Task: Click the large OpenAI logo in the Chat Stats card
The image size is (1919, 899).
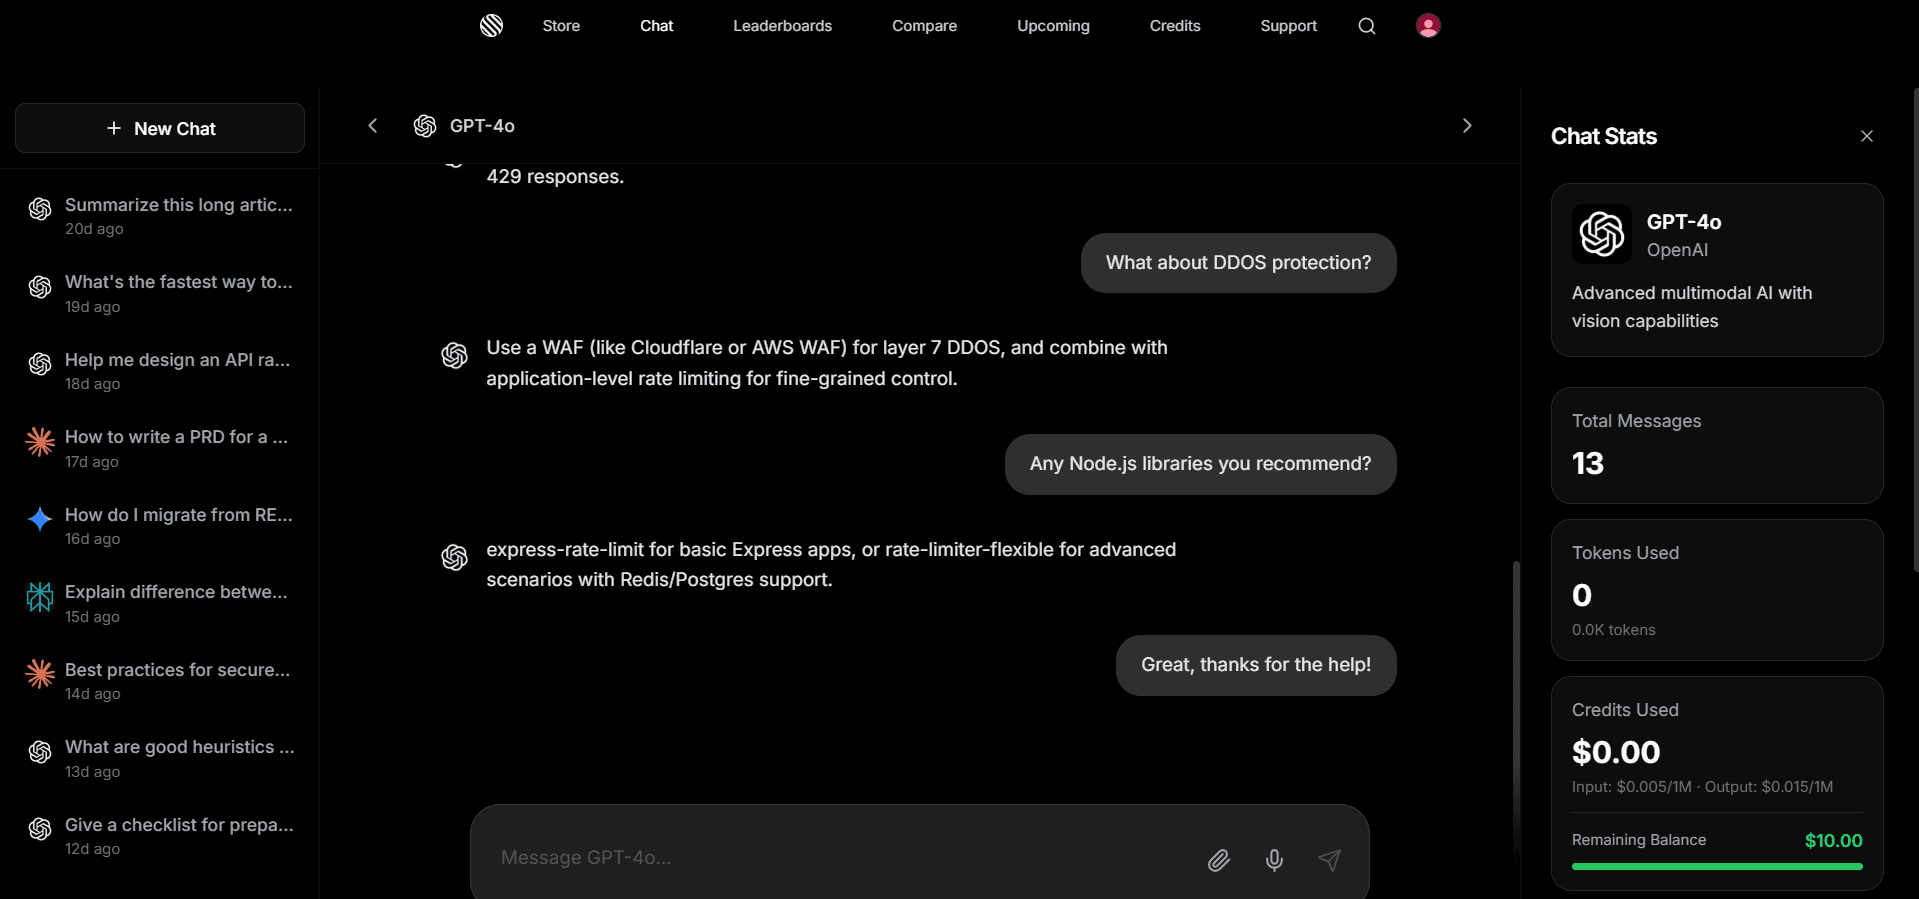Action: [x=1602, y=234]
